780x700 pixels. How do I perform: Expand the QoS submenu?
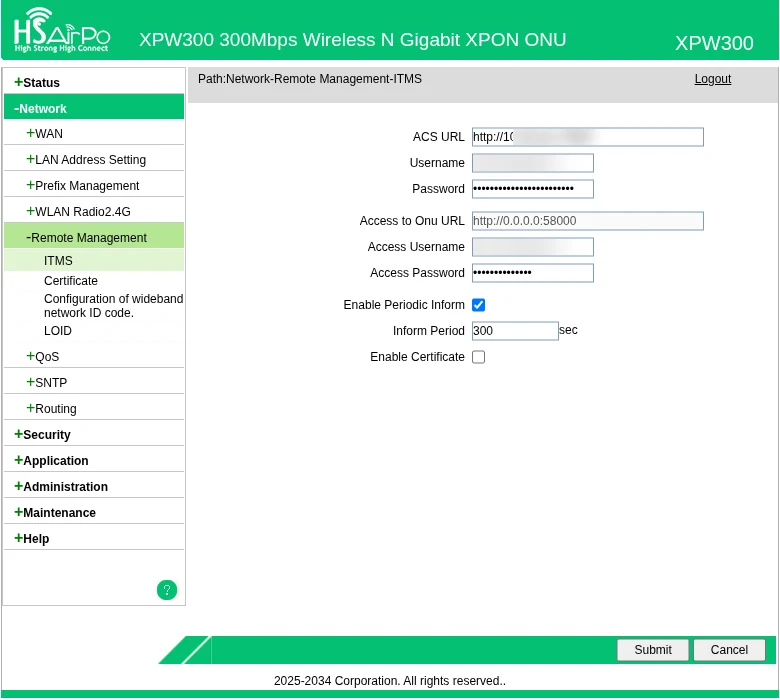(x=42, y=357)
